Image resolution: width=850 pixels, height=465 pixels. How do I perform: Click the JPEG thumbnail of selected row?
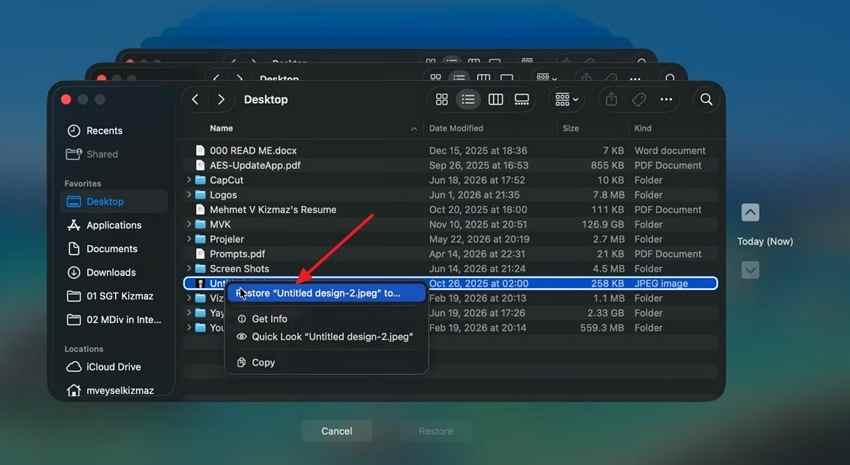(x=200, y=283)
